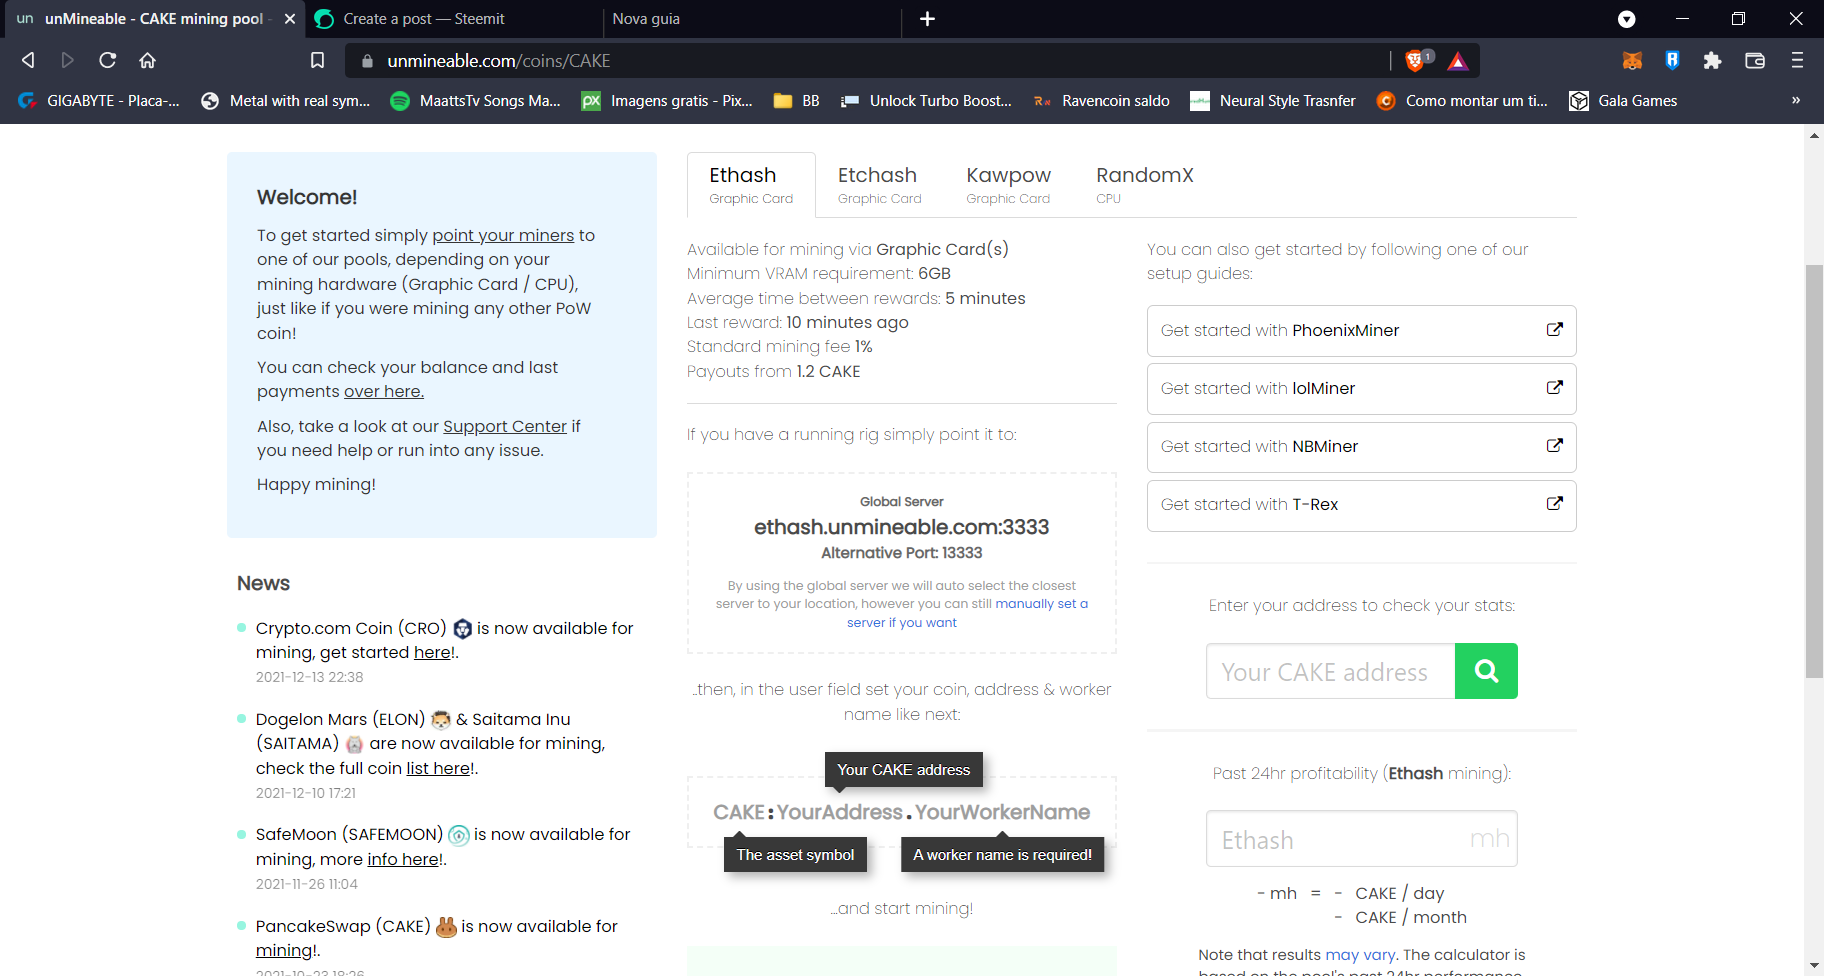Click the page vertical scrollbar thumb
This screenshot has height=976, width=1824.
(x=1814, y=470)
